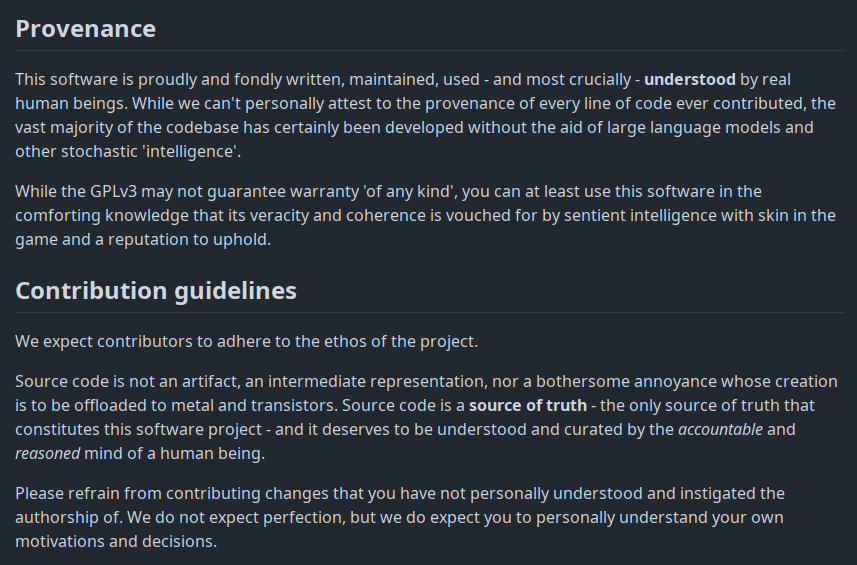The height and width of the screenshot is (565, 857).
Task: Click the bold phrase "source of truth"
Action: click(x=527, y=406)
